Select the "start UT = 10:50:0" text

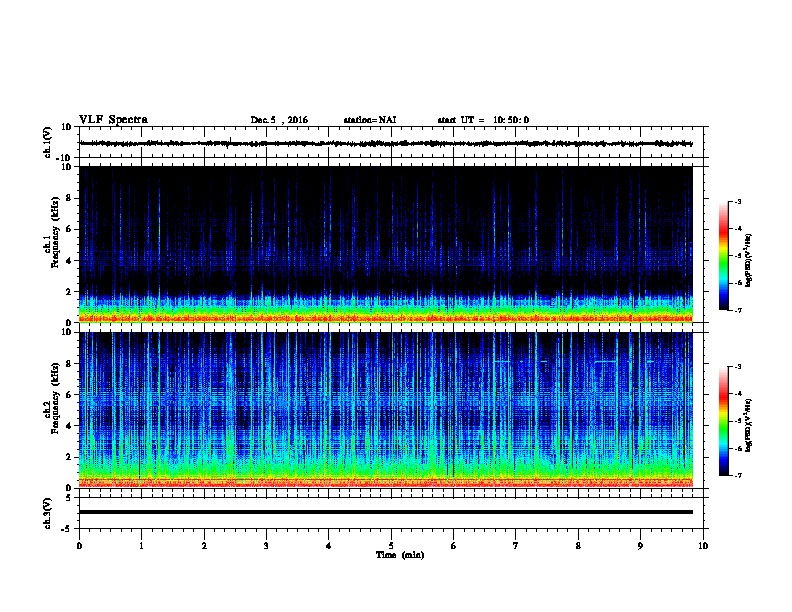click(483, 120)
